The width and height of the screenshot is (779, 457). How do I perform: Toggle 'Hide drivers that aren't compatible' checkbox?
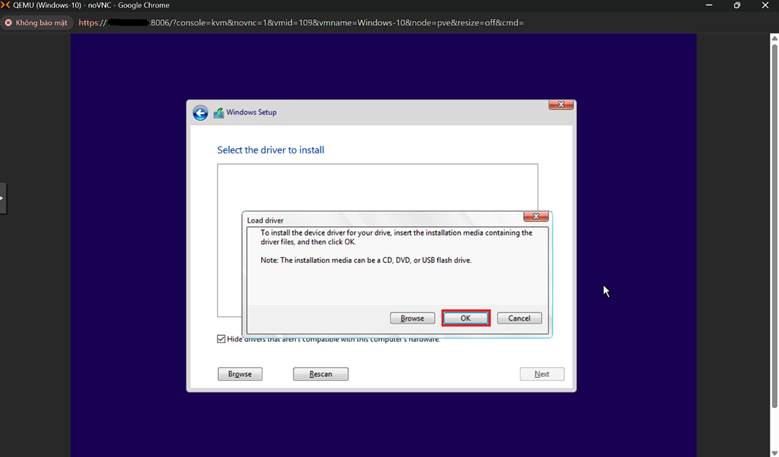tap(222, 339)
